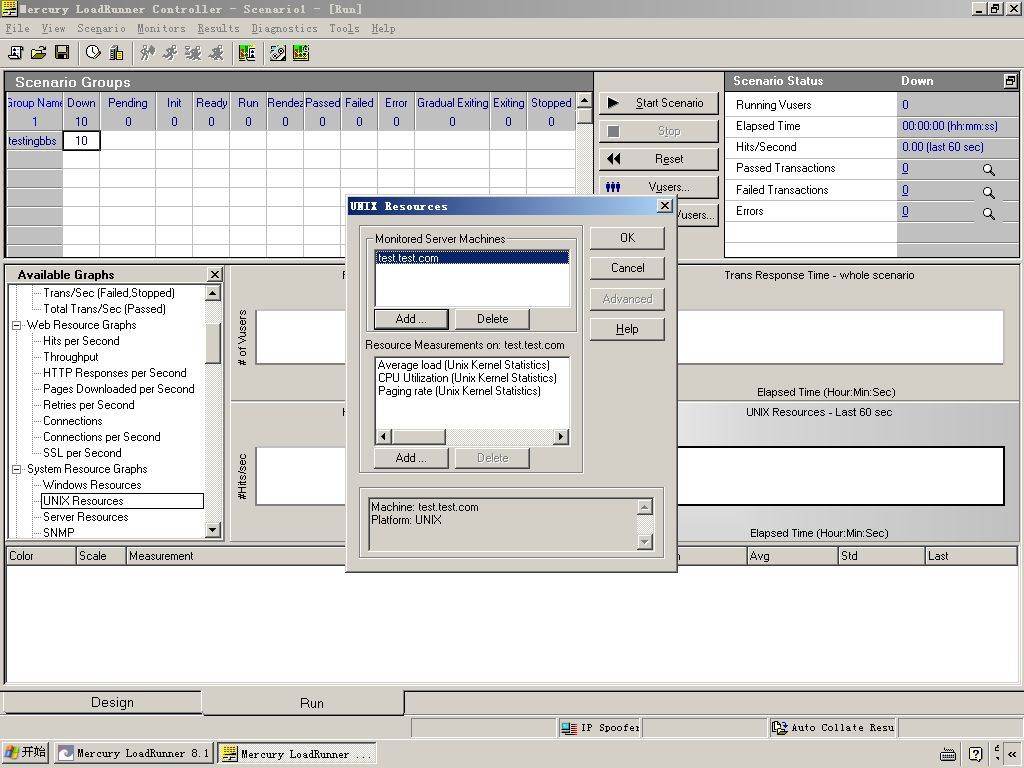Screen dimensions: 1024x768
Task: Click magnifier next to Passed Transactions
Action: coord(989,170)
